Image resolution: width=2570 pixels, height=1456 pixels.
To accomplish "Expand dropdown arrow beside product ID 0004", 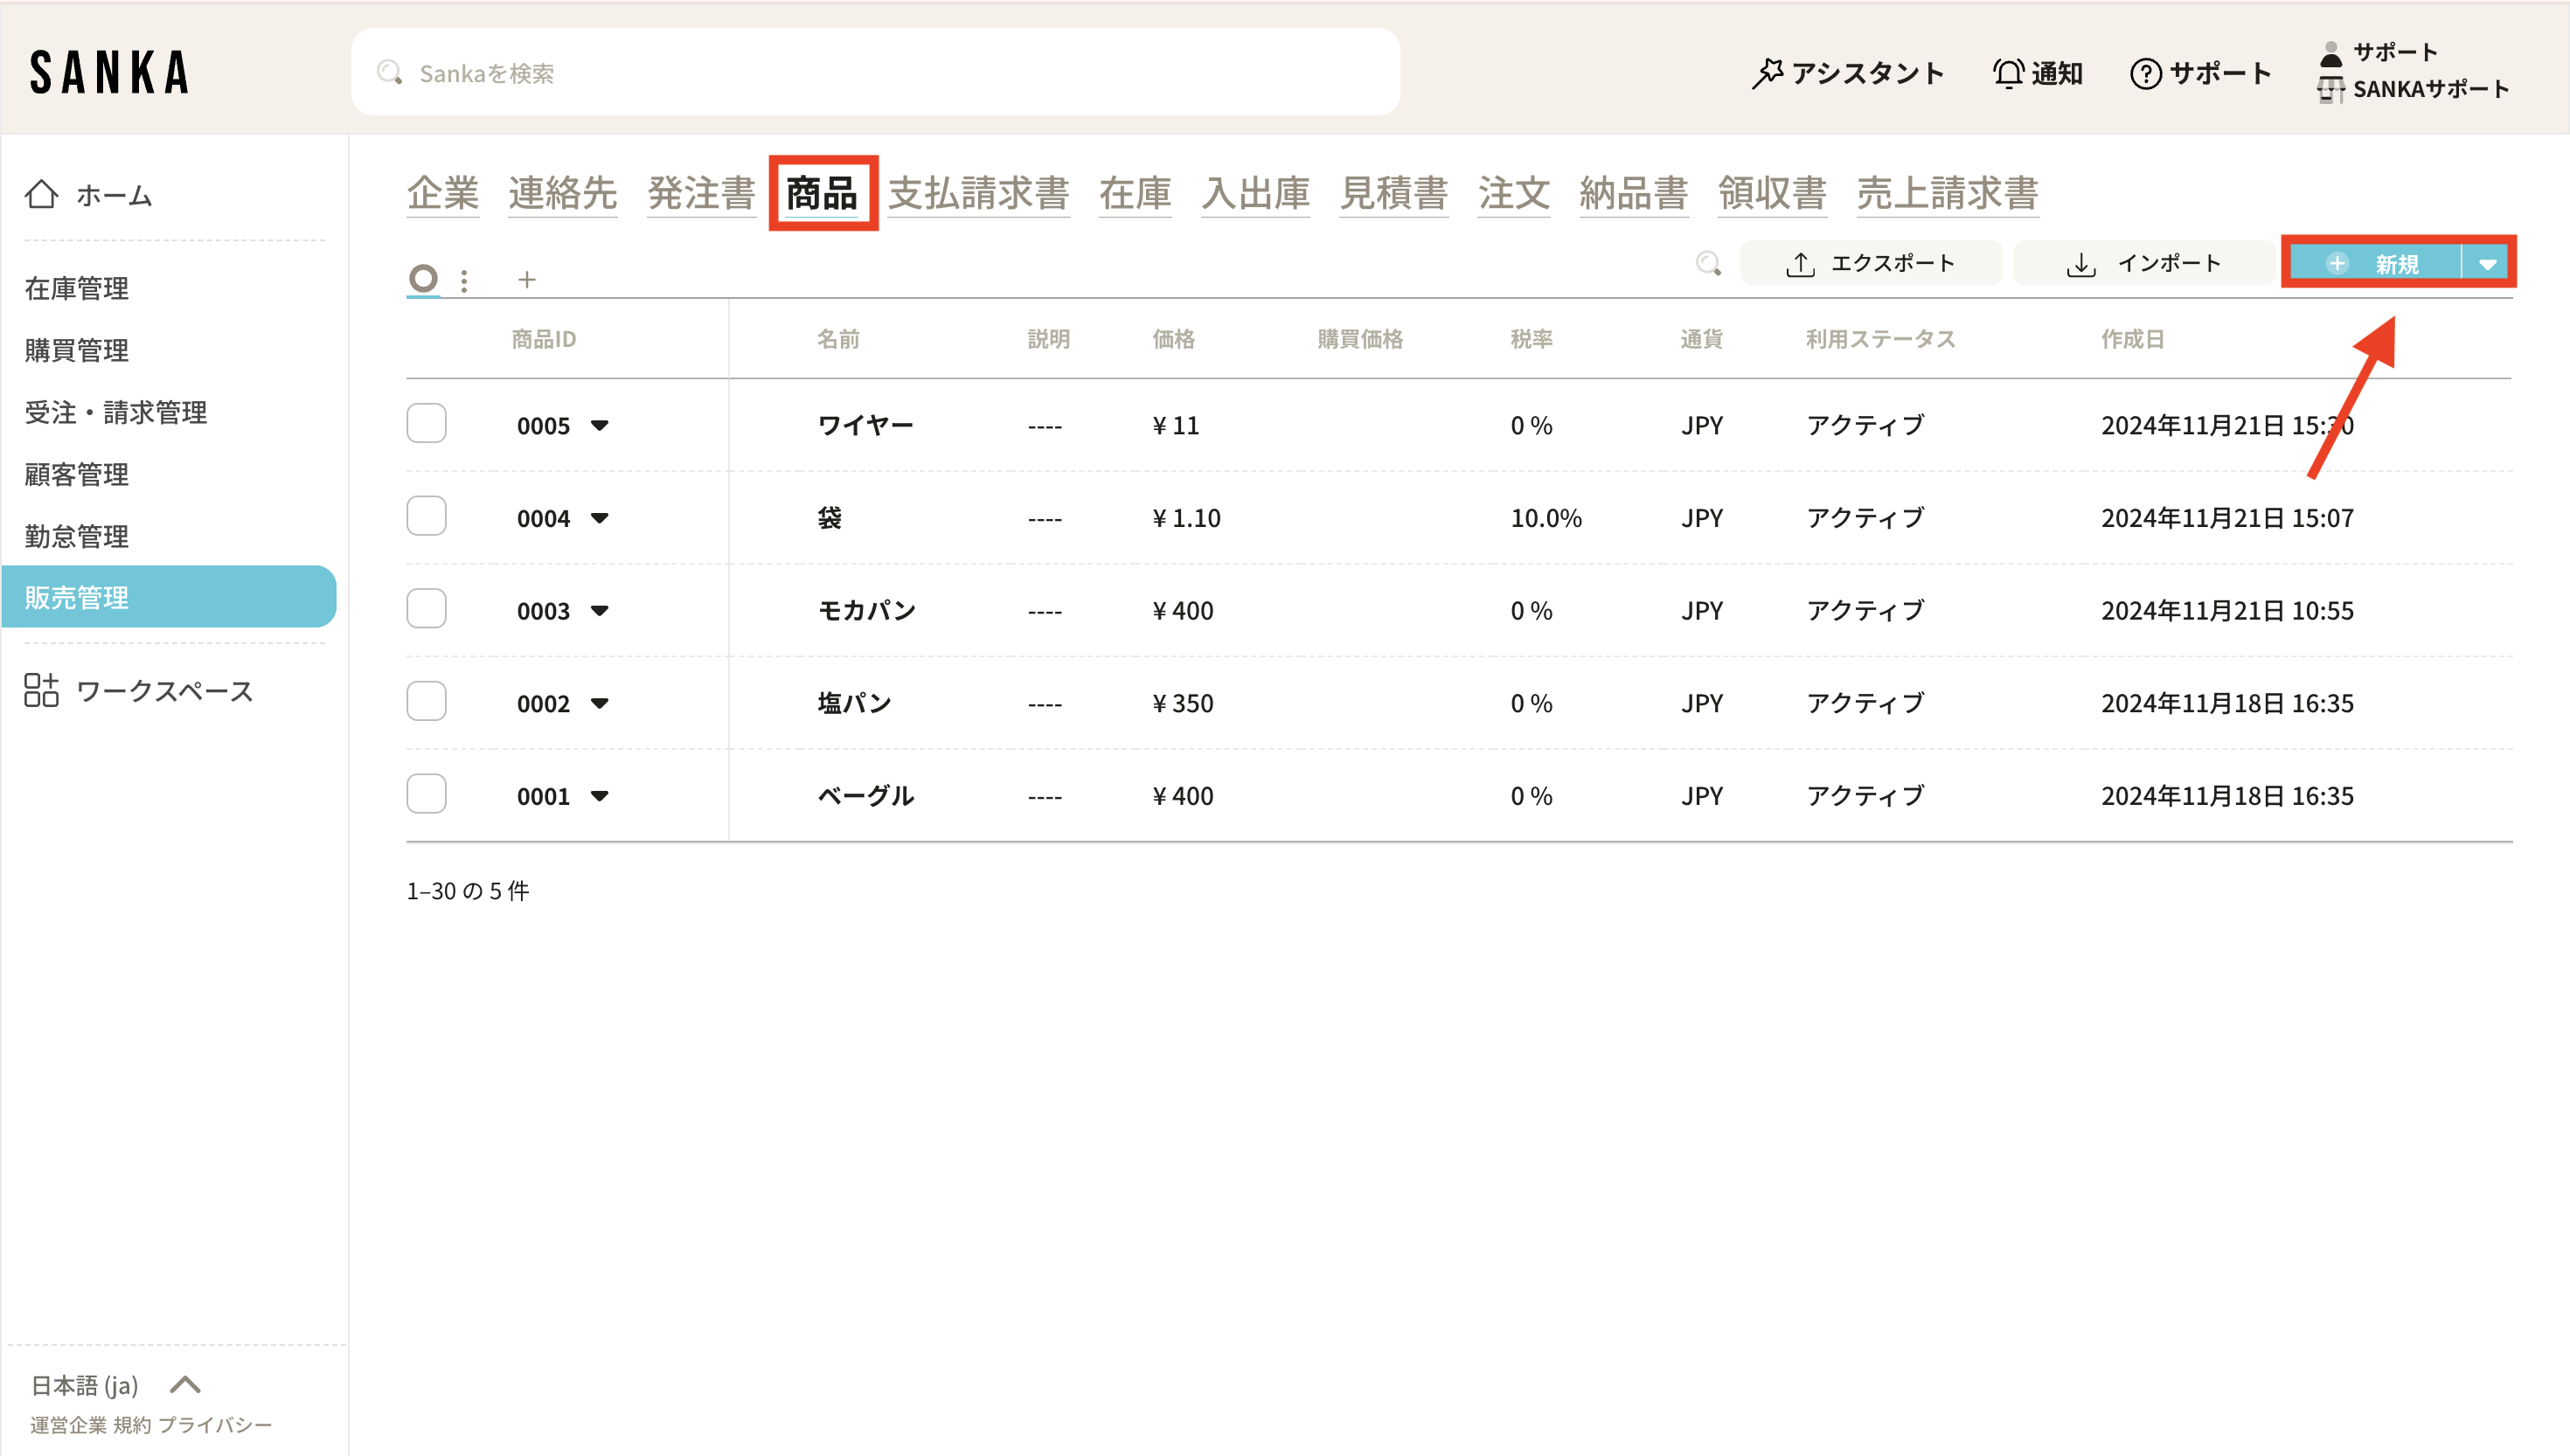I will [599, 518].
